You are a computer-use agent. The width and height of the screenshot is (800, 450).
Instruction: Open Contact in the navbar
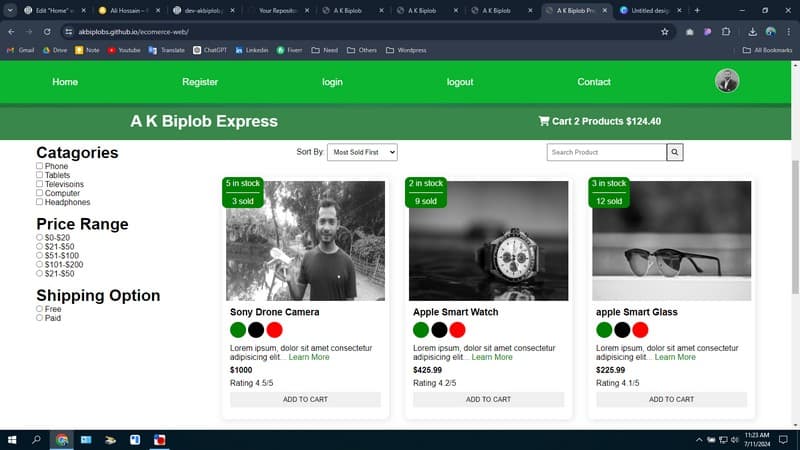click(594, 82)
